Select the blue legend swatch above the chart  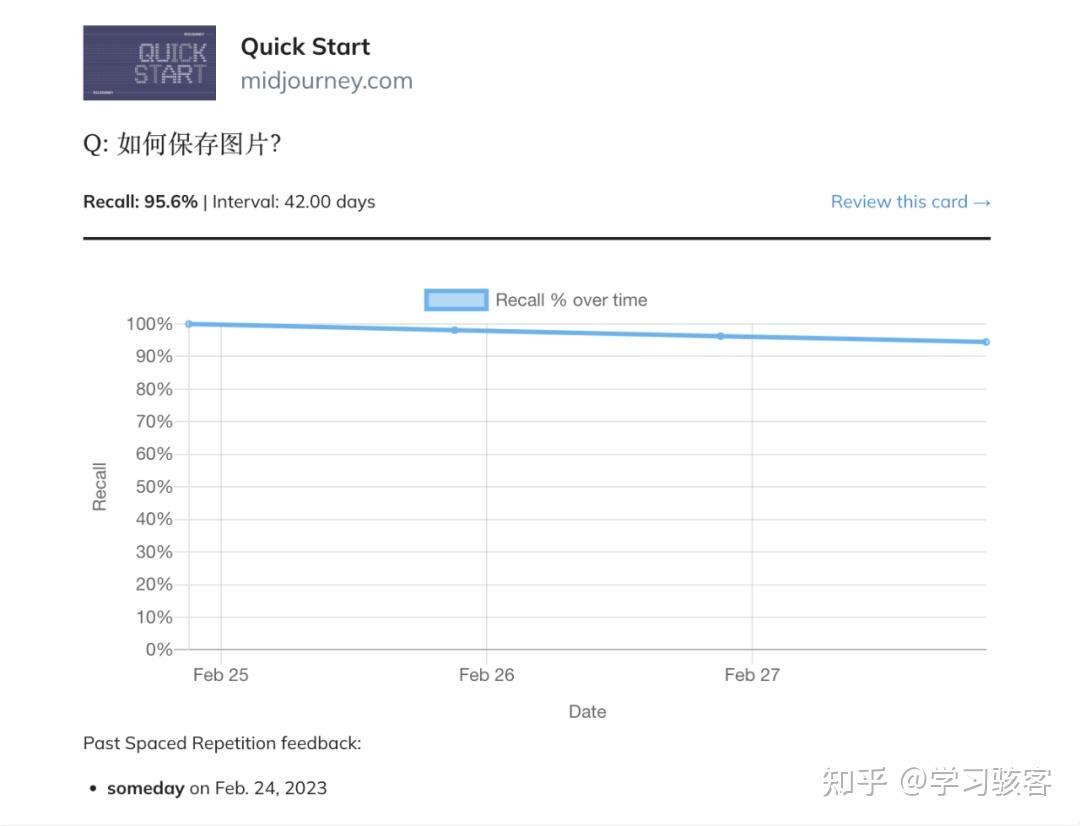455,299
